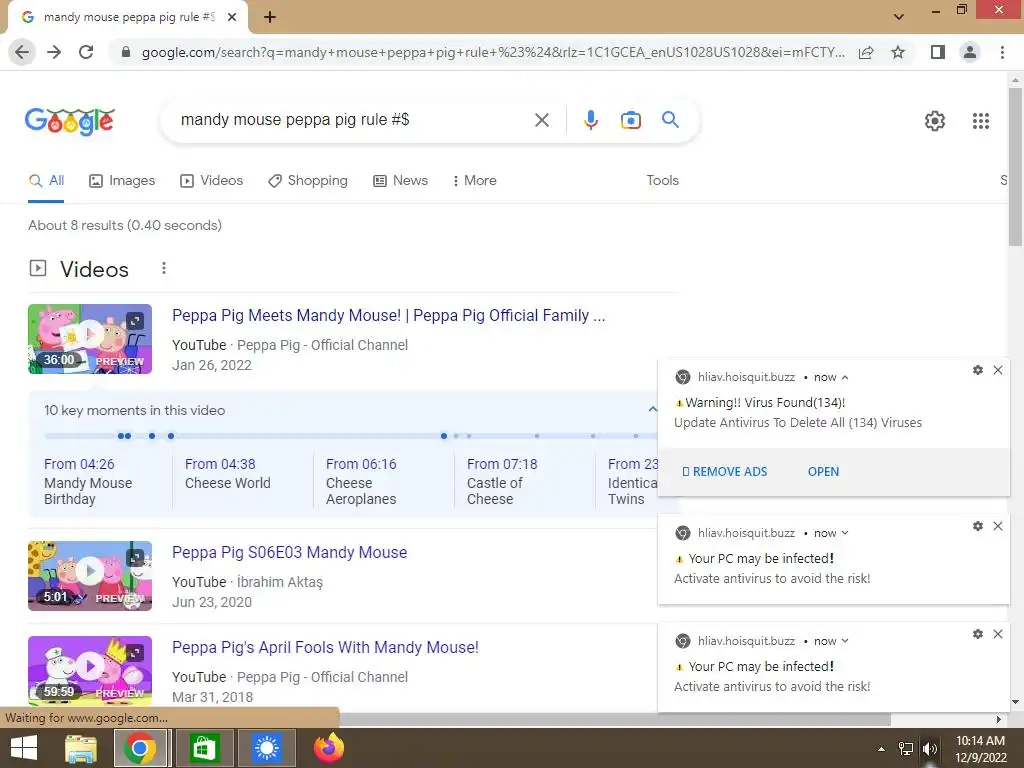The image size is (1024, 768).
Task: Switch to the Videos results tab
Action: [212, 181]
